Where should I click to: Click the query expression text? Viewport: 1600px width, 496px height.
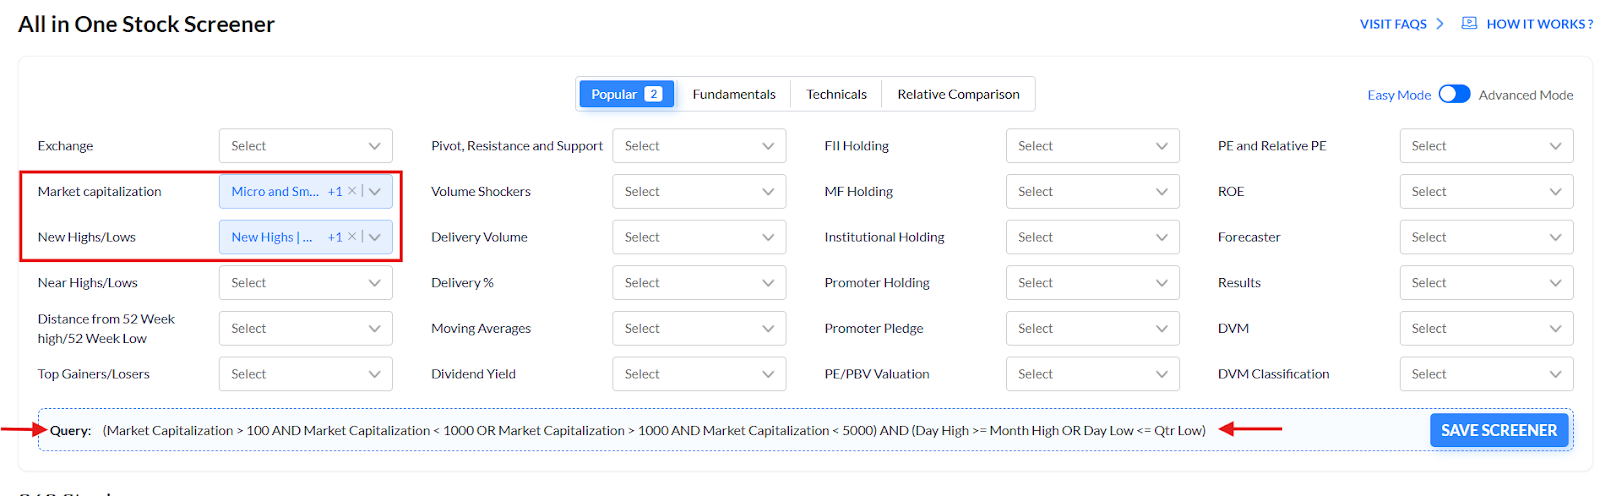click(654, 431)
